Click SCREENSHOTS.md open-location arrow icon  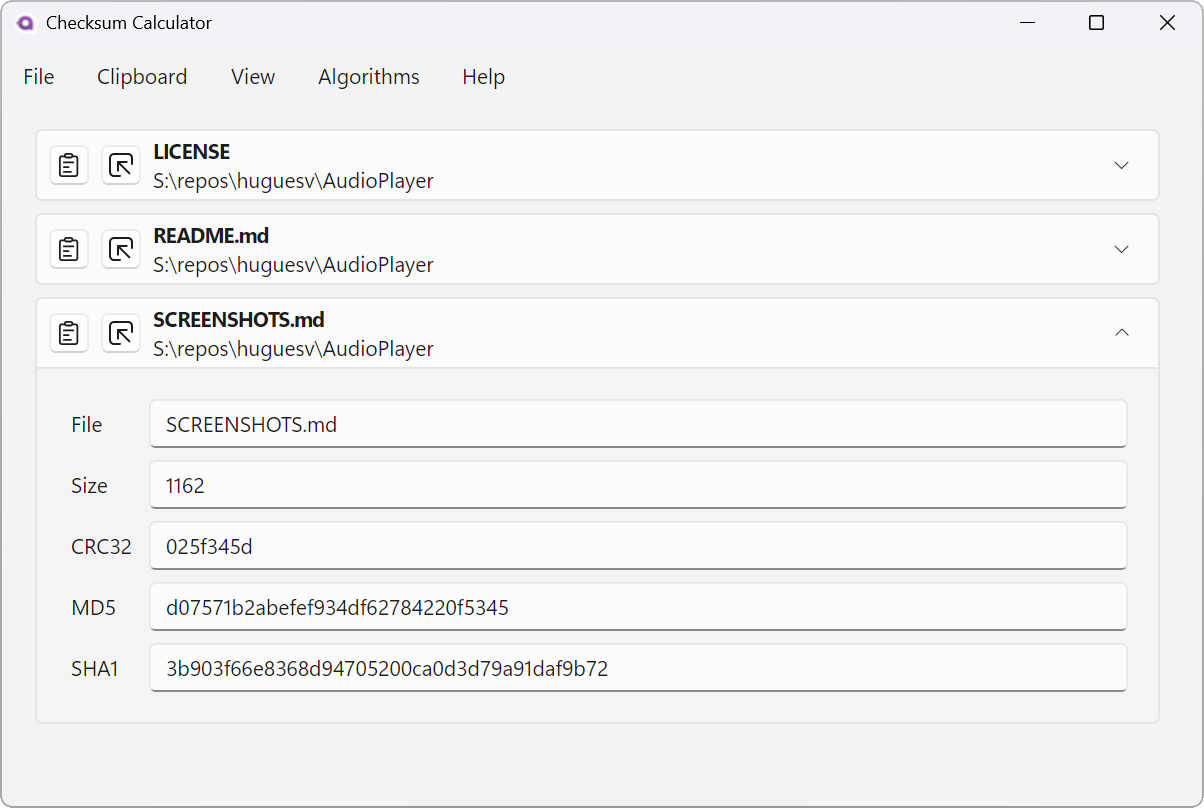121,333
